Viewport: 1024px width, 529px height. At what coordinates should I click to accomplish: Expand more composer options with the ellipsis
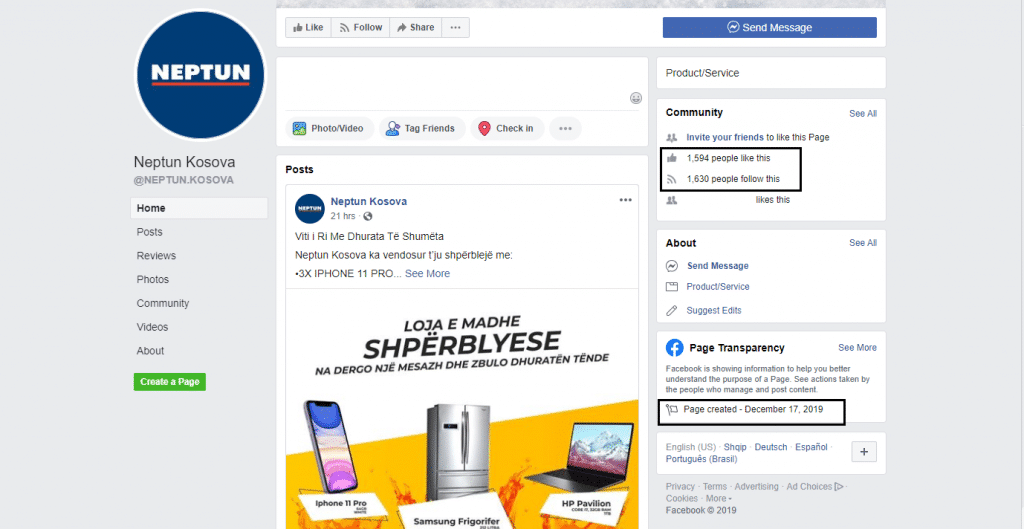(x=565, y=129)
